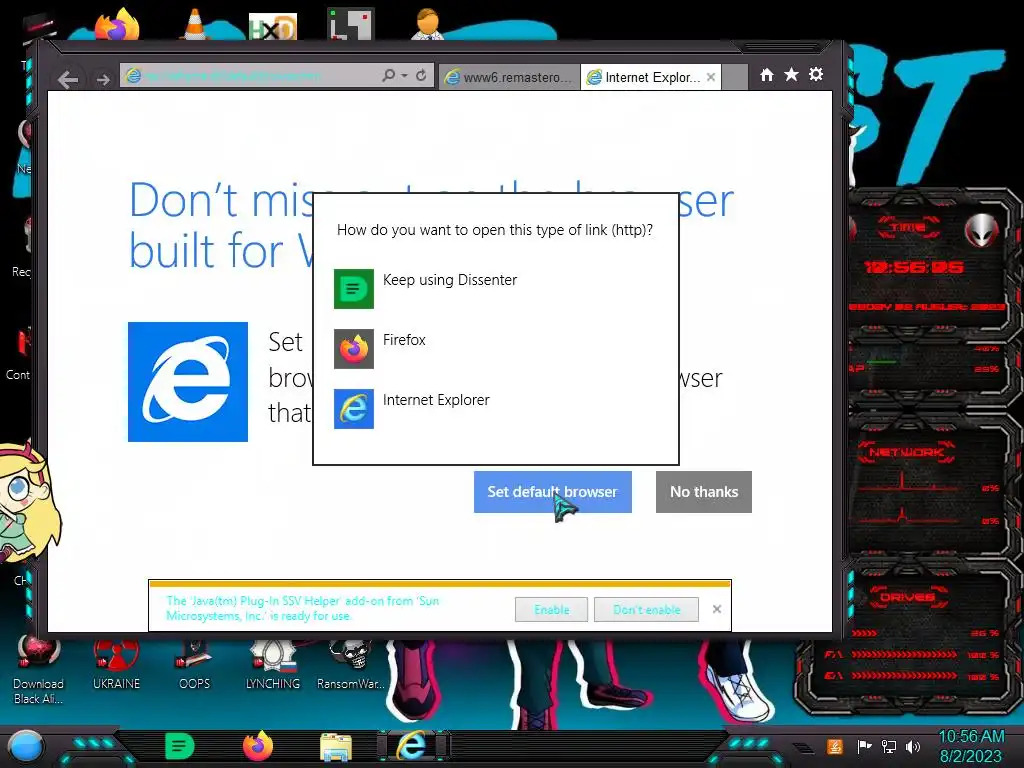This screenshot has height=768, width=1024.
Task: Click the No thanks button
Action: pyautogui.click(x=703, y=492)
